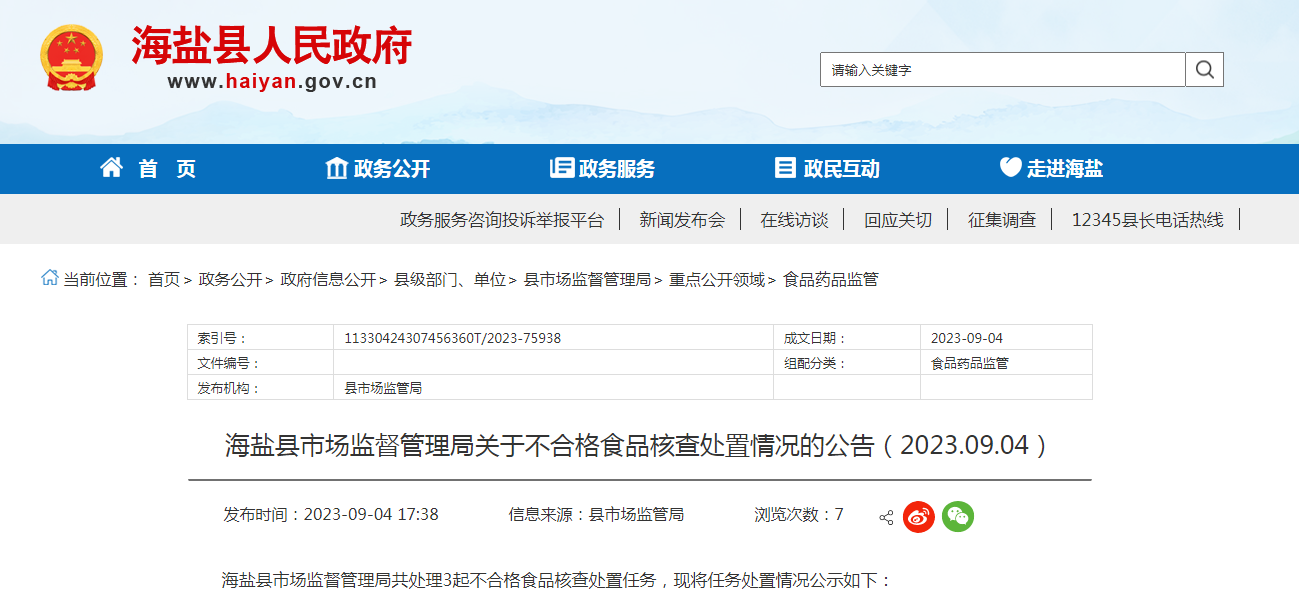Click 发布时间:2023-09-04 17:38 text
This screenshot has width=1299, height=593.
pyautogui.click(x=331, y=515)
